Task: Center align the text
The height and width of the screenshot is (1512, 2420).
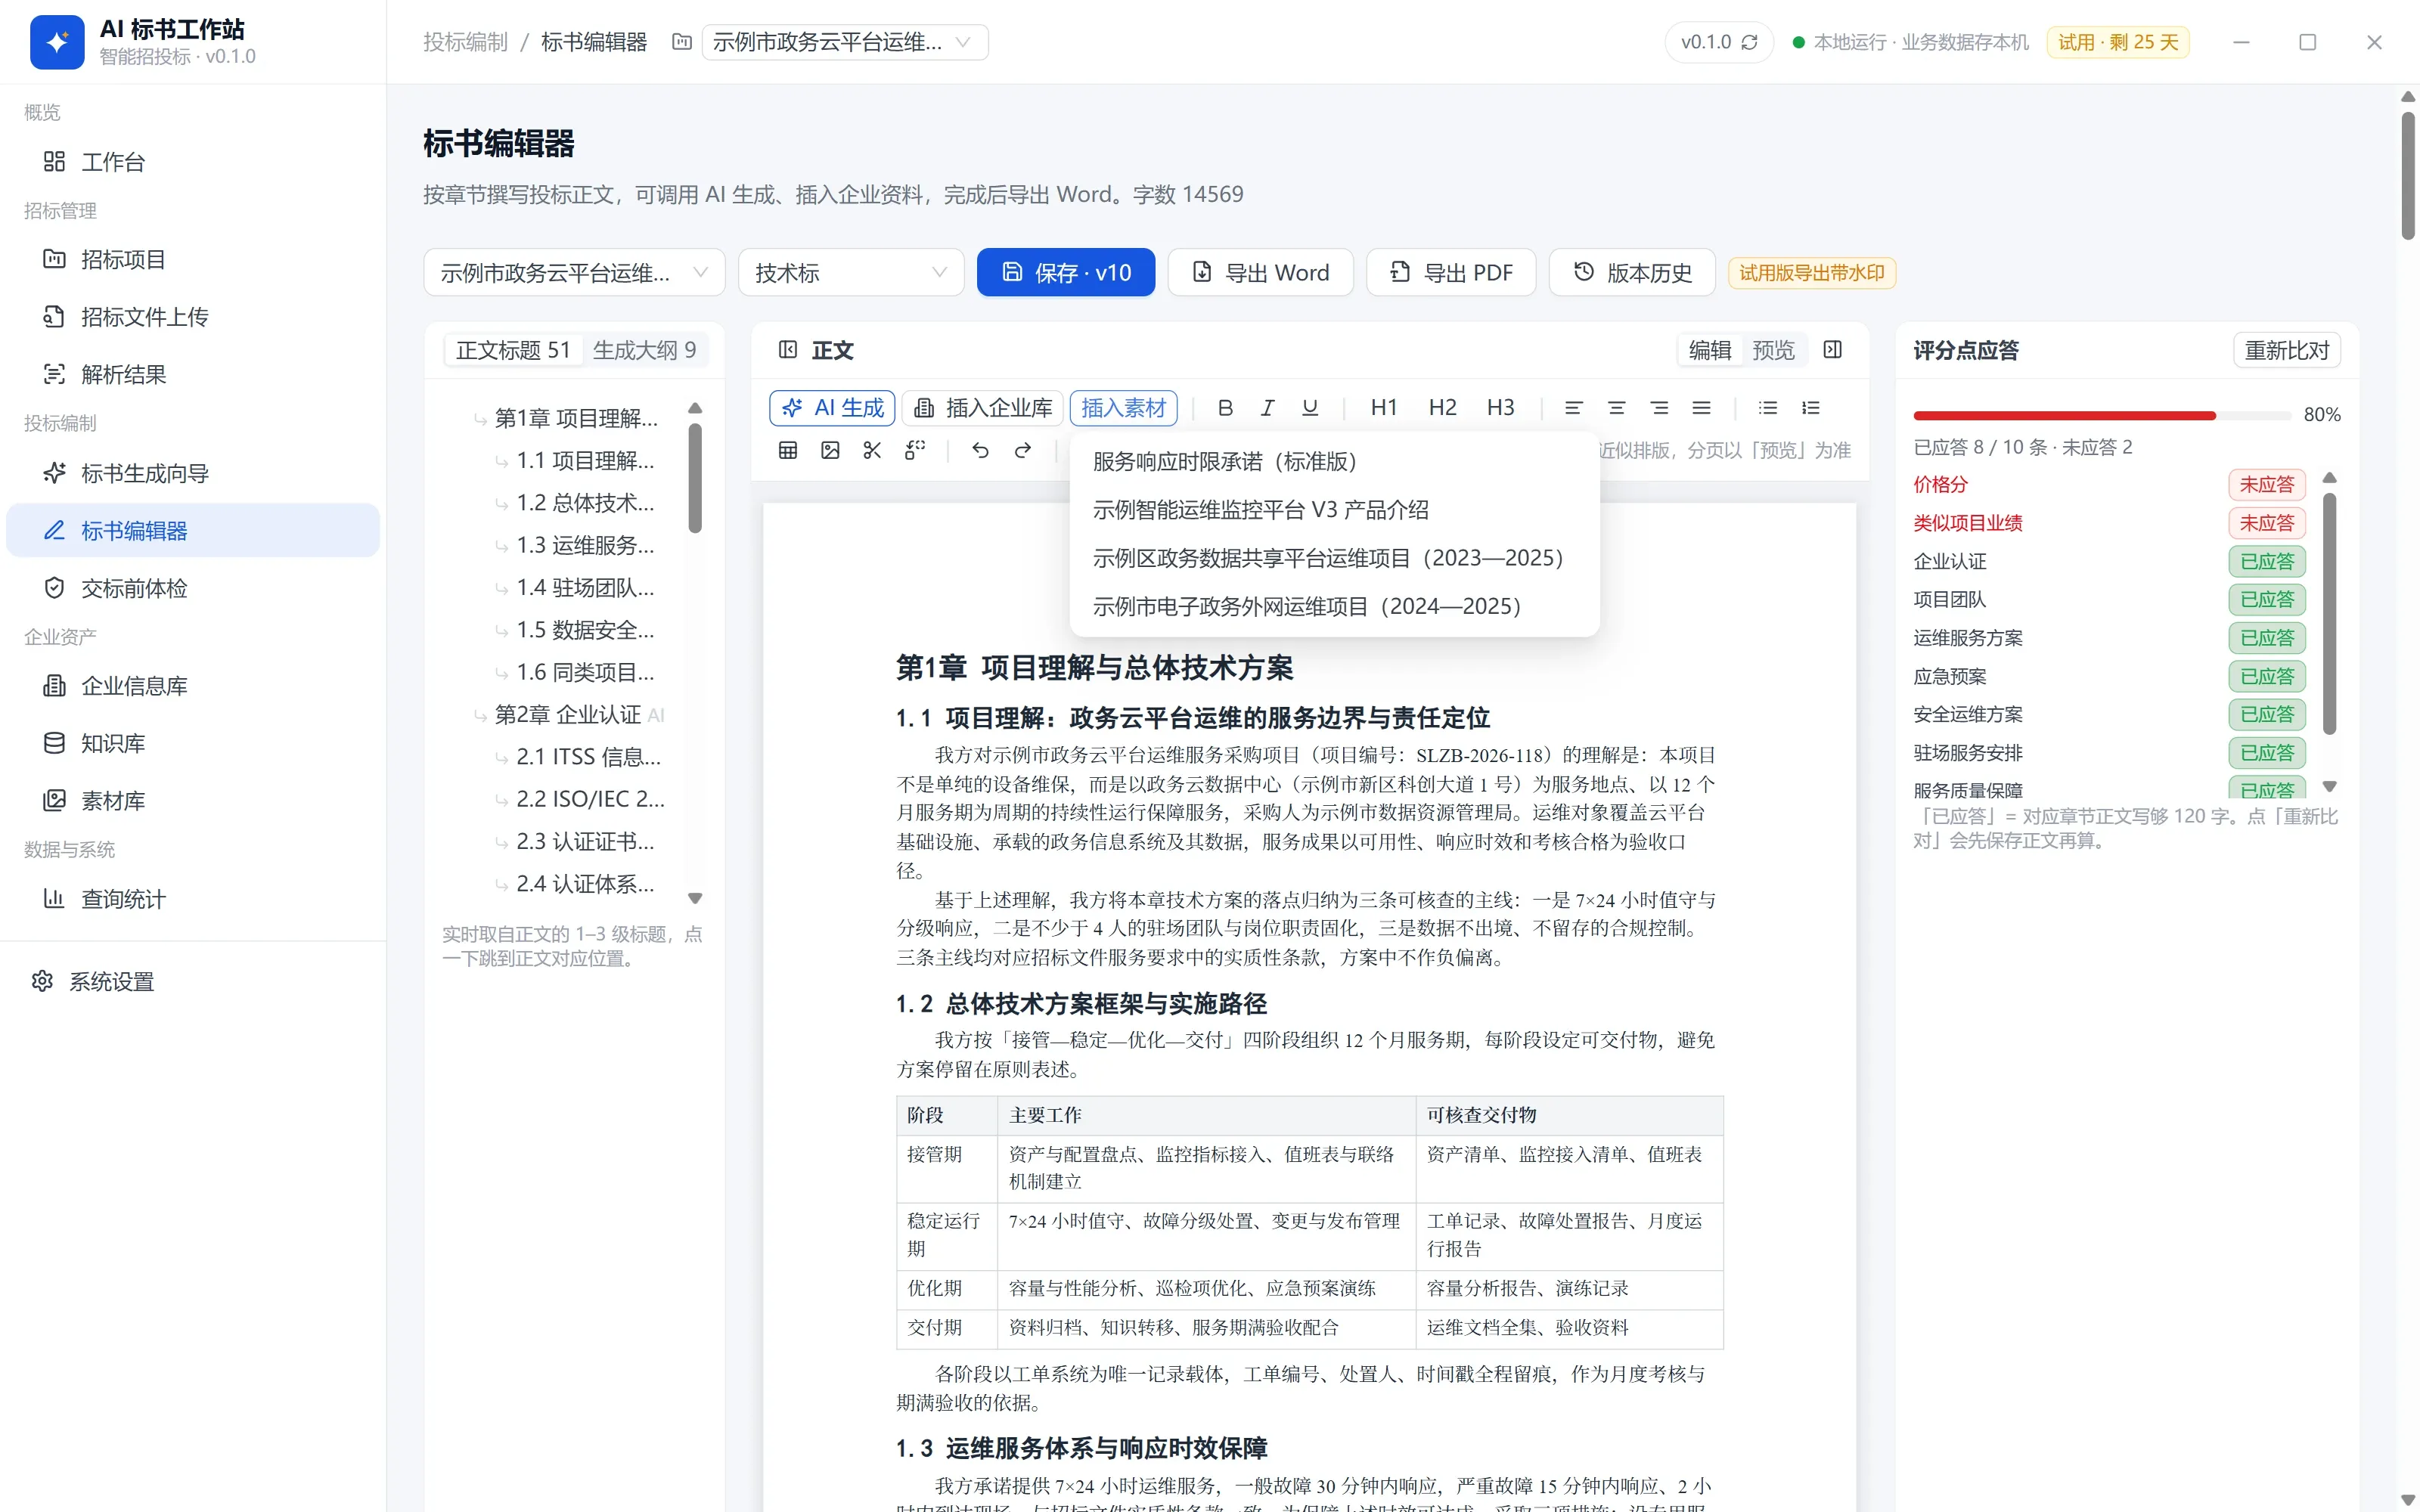Action: click(x=1616, y=408)
